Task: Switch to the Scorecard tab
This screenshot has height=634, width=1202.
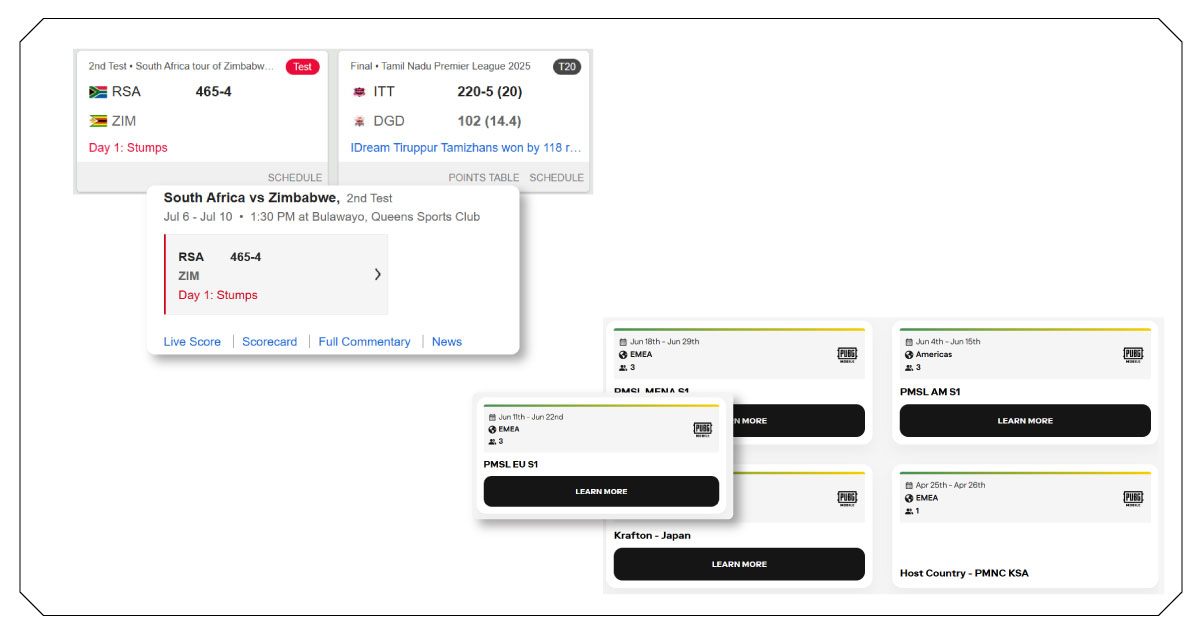Action: (x=270, y=342)
